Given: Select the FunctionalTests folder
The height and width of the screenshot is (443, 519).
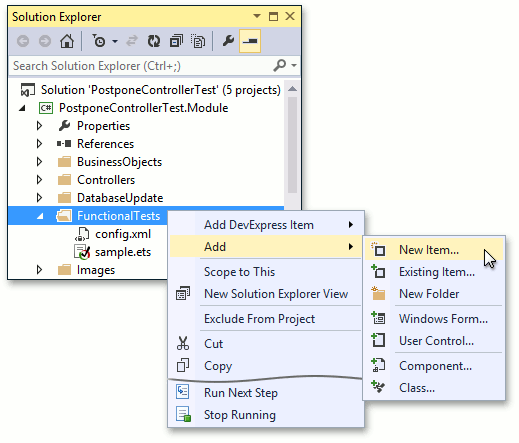Looking at the screenshot, I should click(118, 216).
